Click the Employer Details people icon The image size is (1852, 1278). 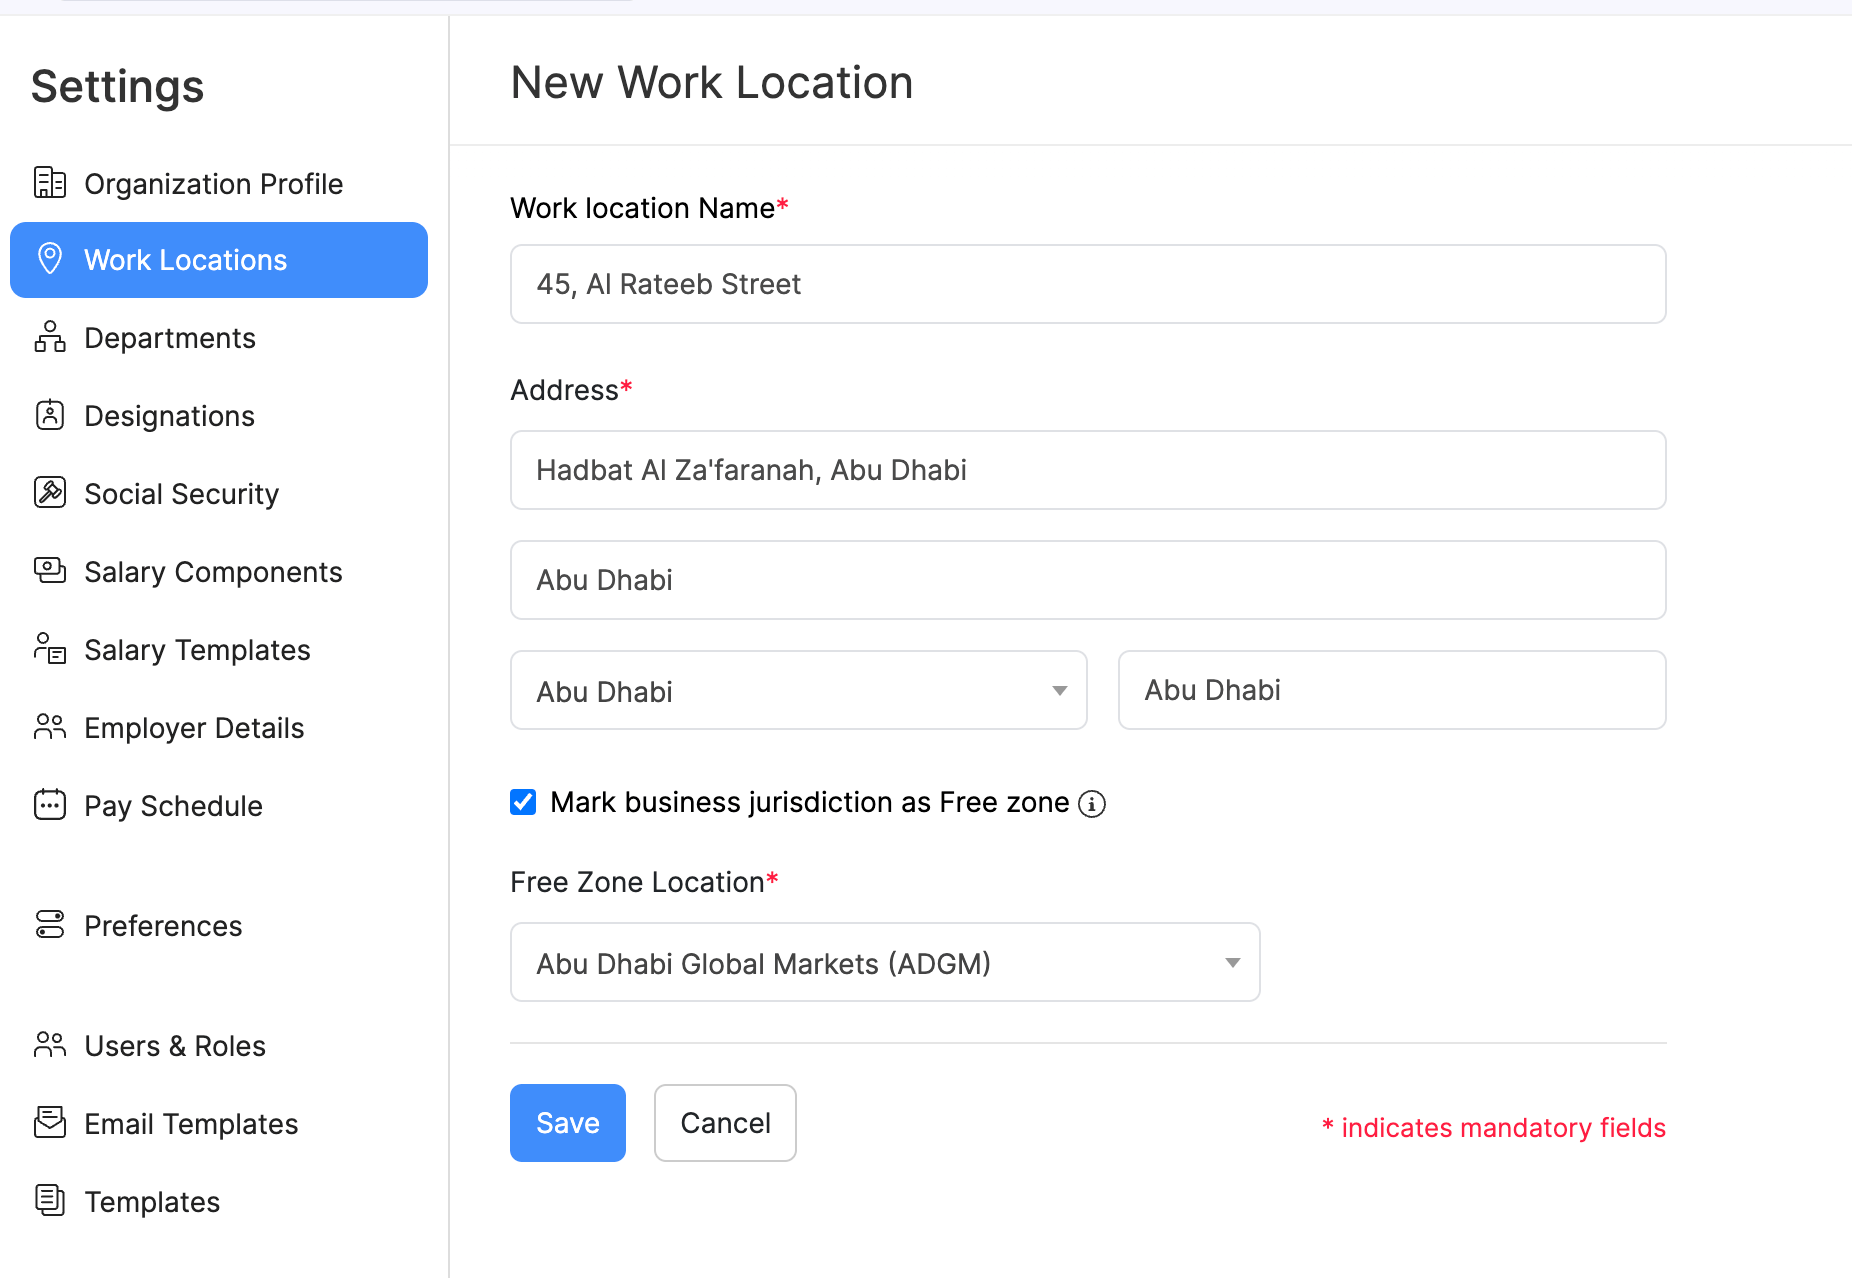coord(50,727)
